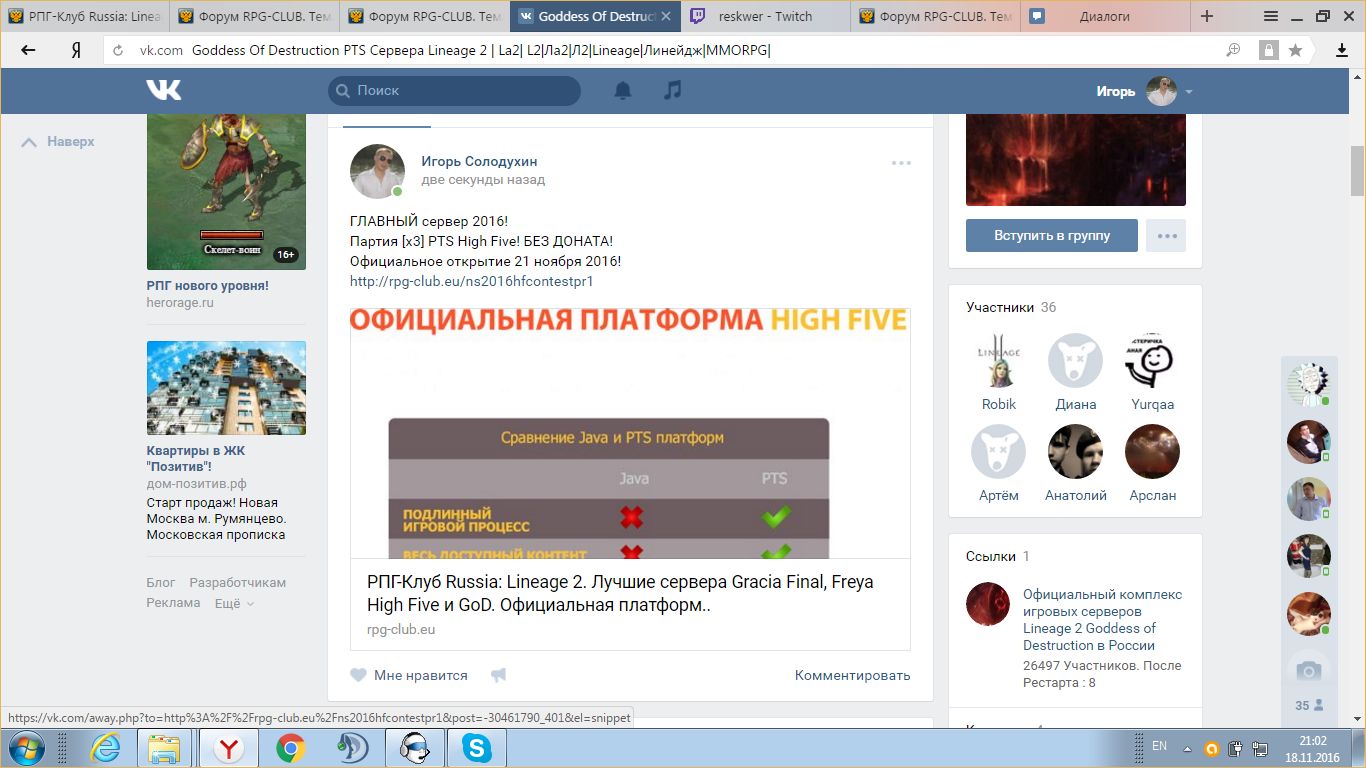Click the page vertical scrollbar thumb

point(1357,171)
